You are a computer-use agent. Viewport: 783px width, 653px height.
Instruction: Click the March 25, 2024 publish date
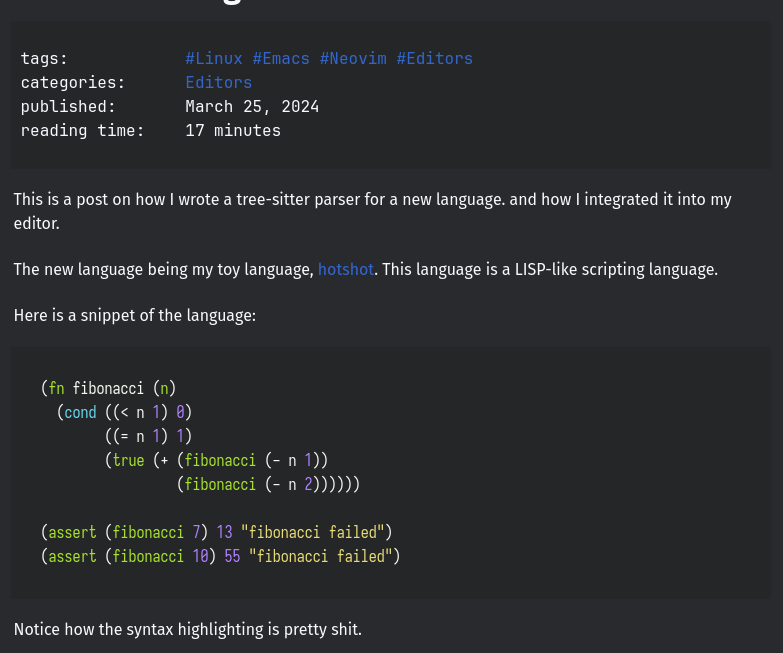click(252, 107)
